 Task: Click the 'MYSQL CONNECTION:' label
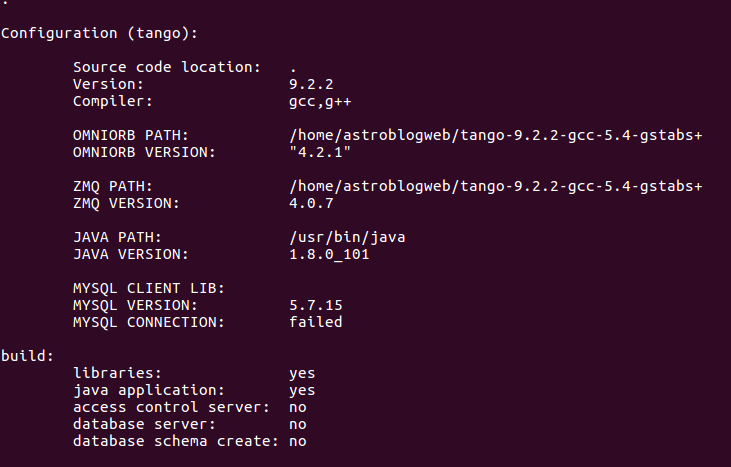click(149, 322)
